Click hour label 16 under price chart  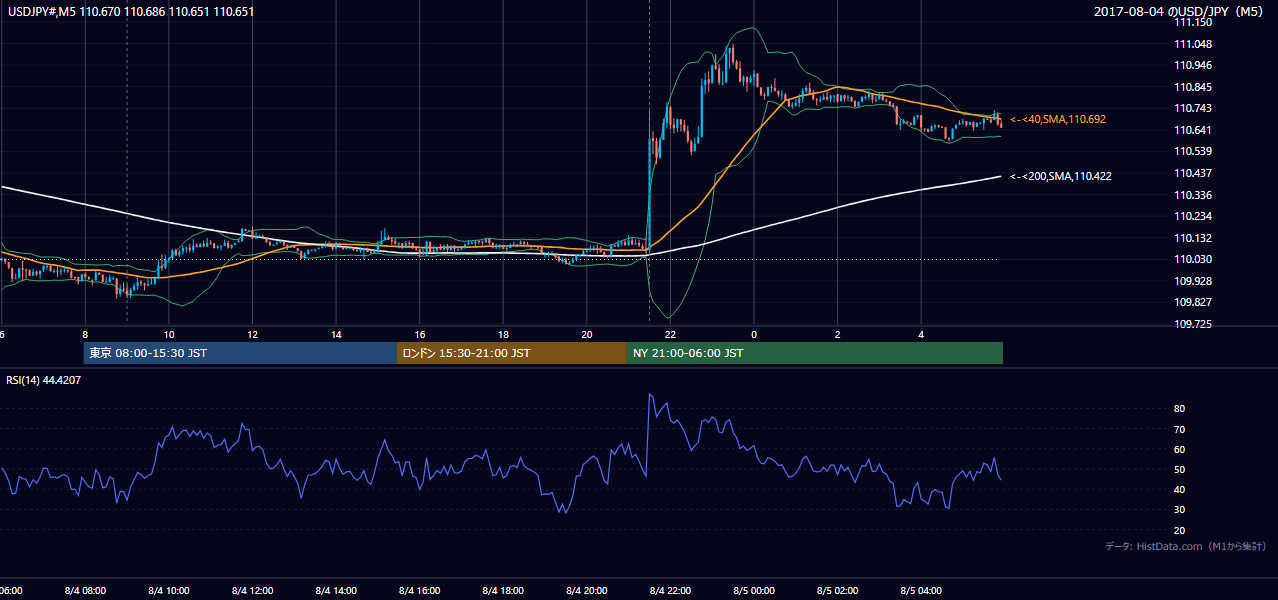pos(420,334)
